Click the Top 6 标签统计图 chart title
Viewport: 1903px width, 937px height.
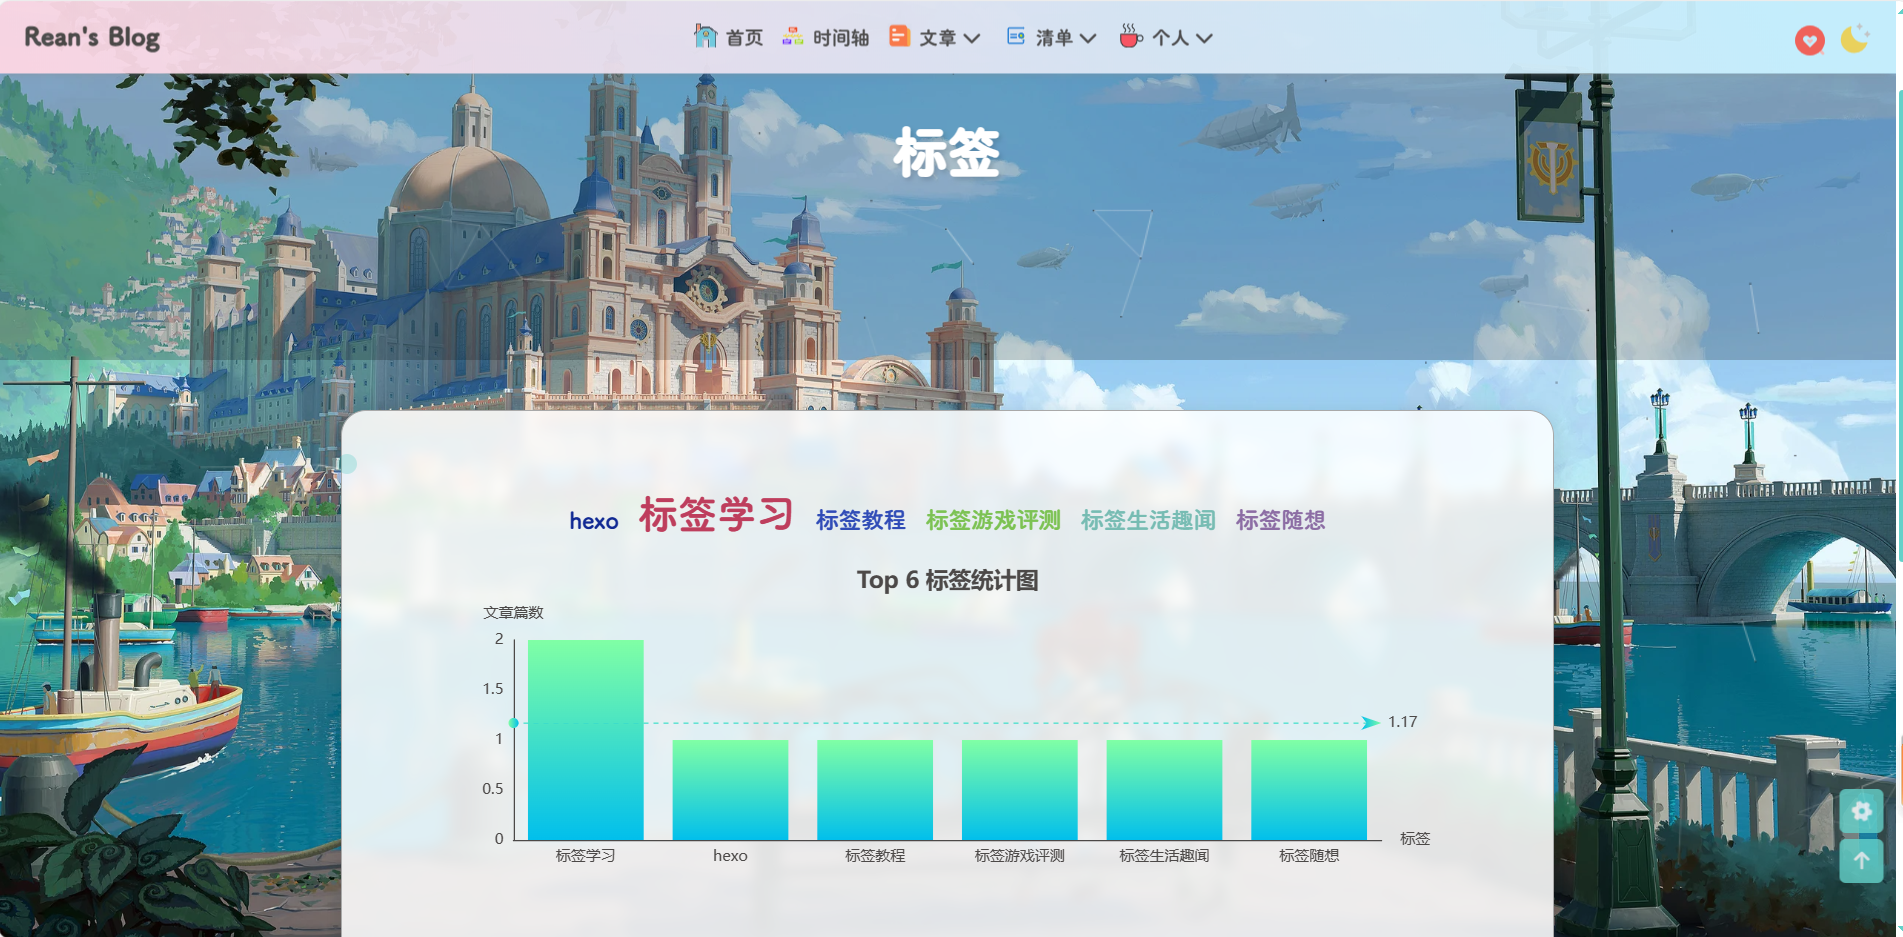pos(947,580)
